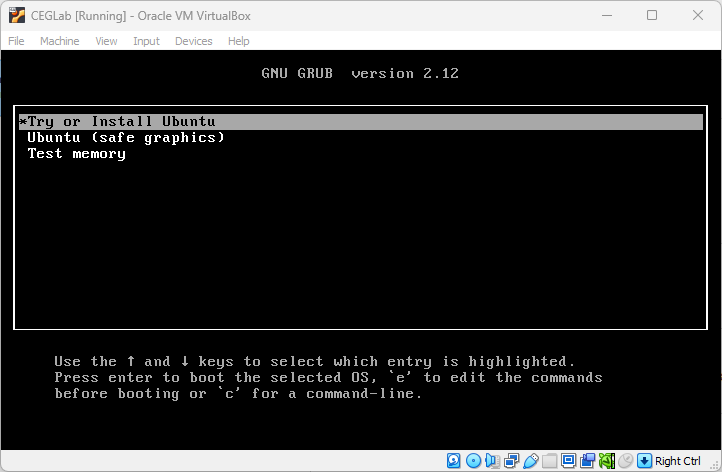Click the mouse integration status icon
The height and width of the screenshot is (472, 722).
[x=626, y=460]
